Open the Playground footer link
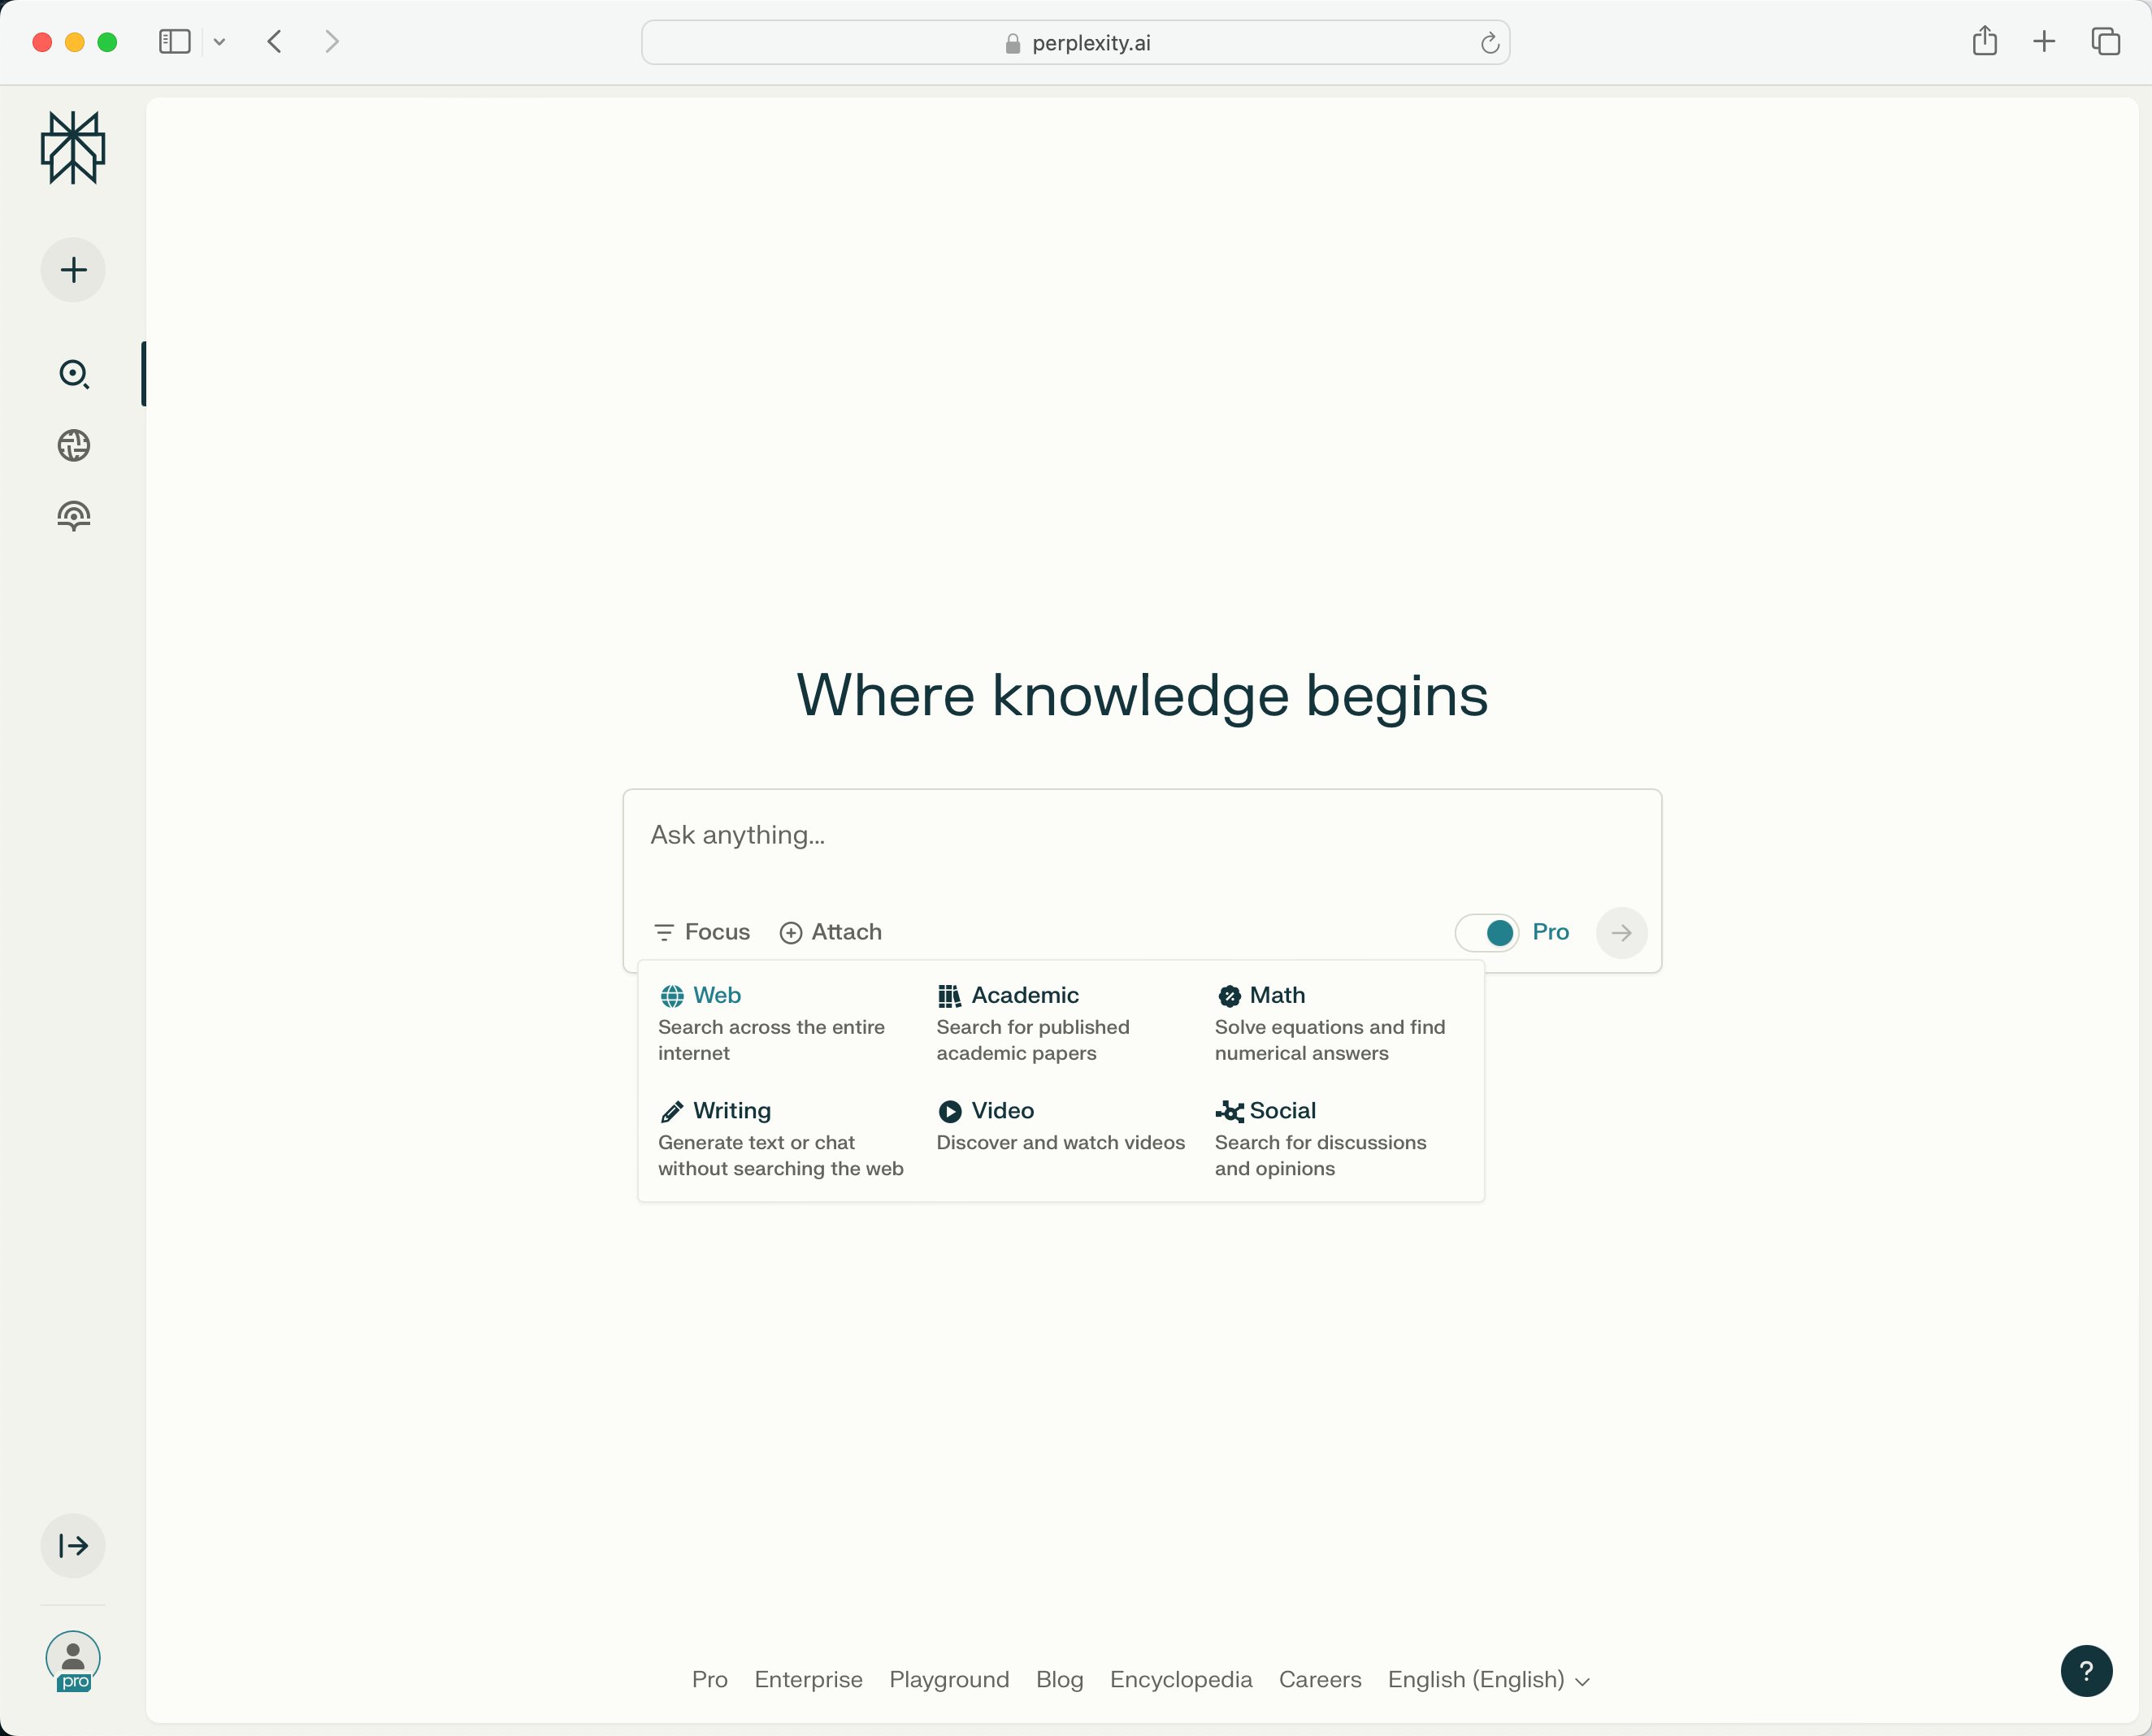 [949, 1680]
